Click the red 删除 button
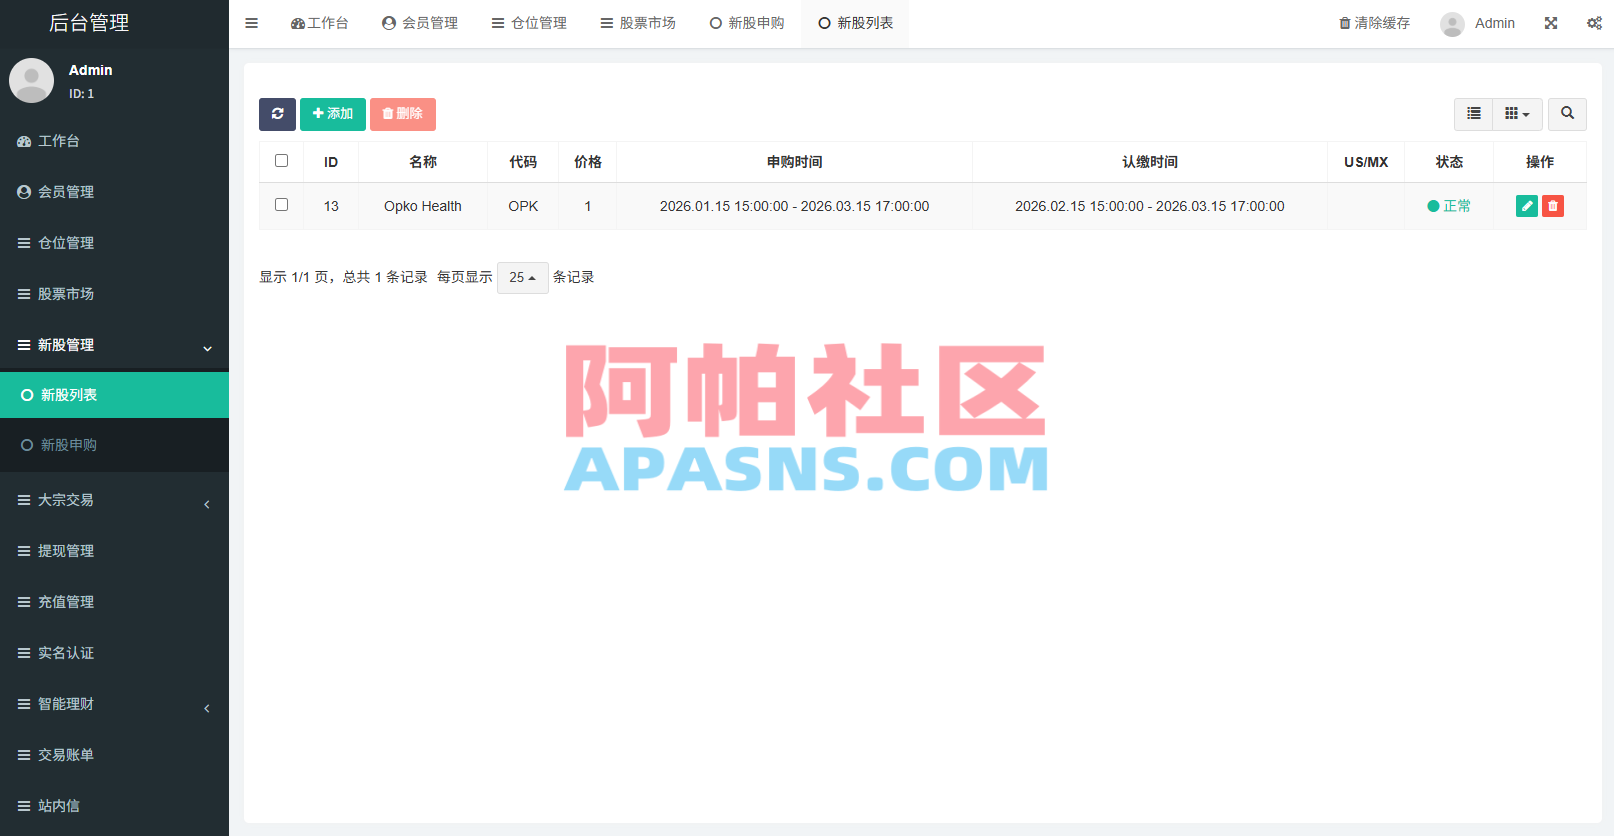 [403, 114]
